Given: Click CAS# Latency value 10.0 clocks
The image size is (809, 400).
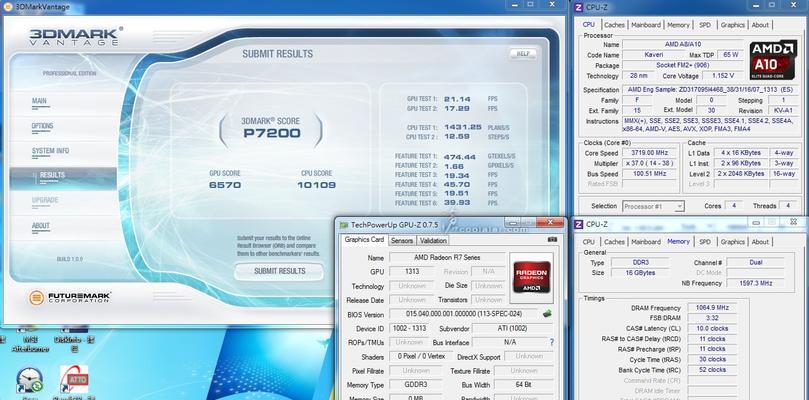Looking at the screenshot, I should (712, 328).
